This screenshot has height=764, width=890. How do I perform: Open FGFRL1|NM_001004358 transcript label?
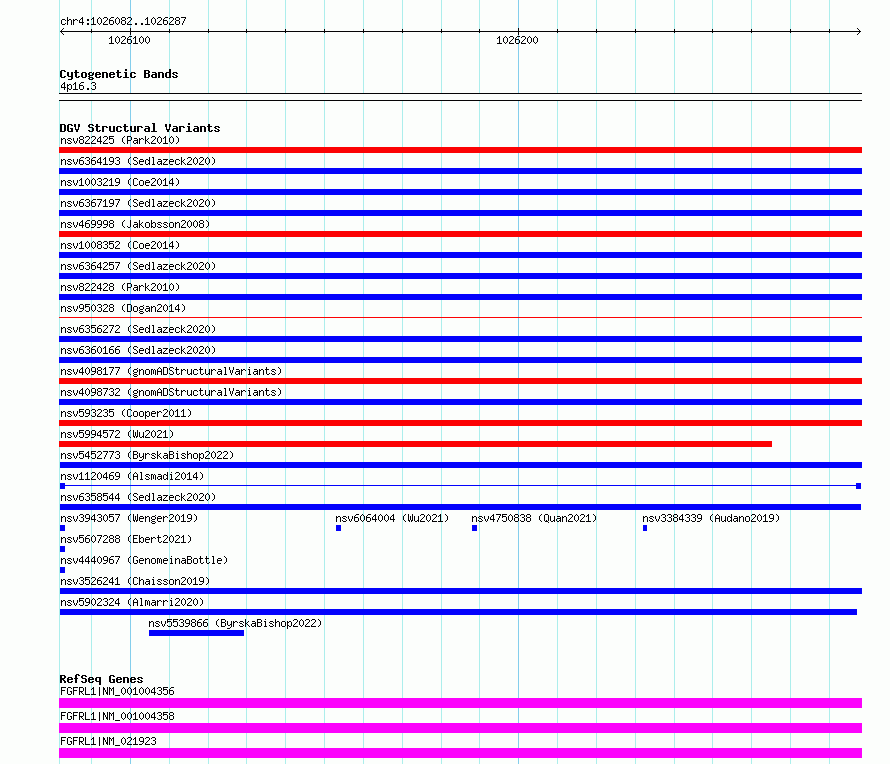(117, 716)
